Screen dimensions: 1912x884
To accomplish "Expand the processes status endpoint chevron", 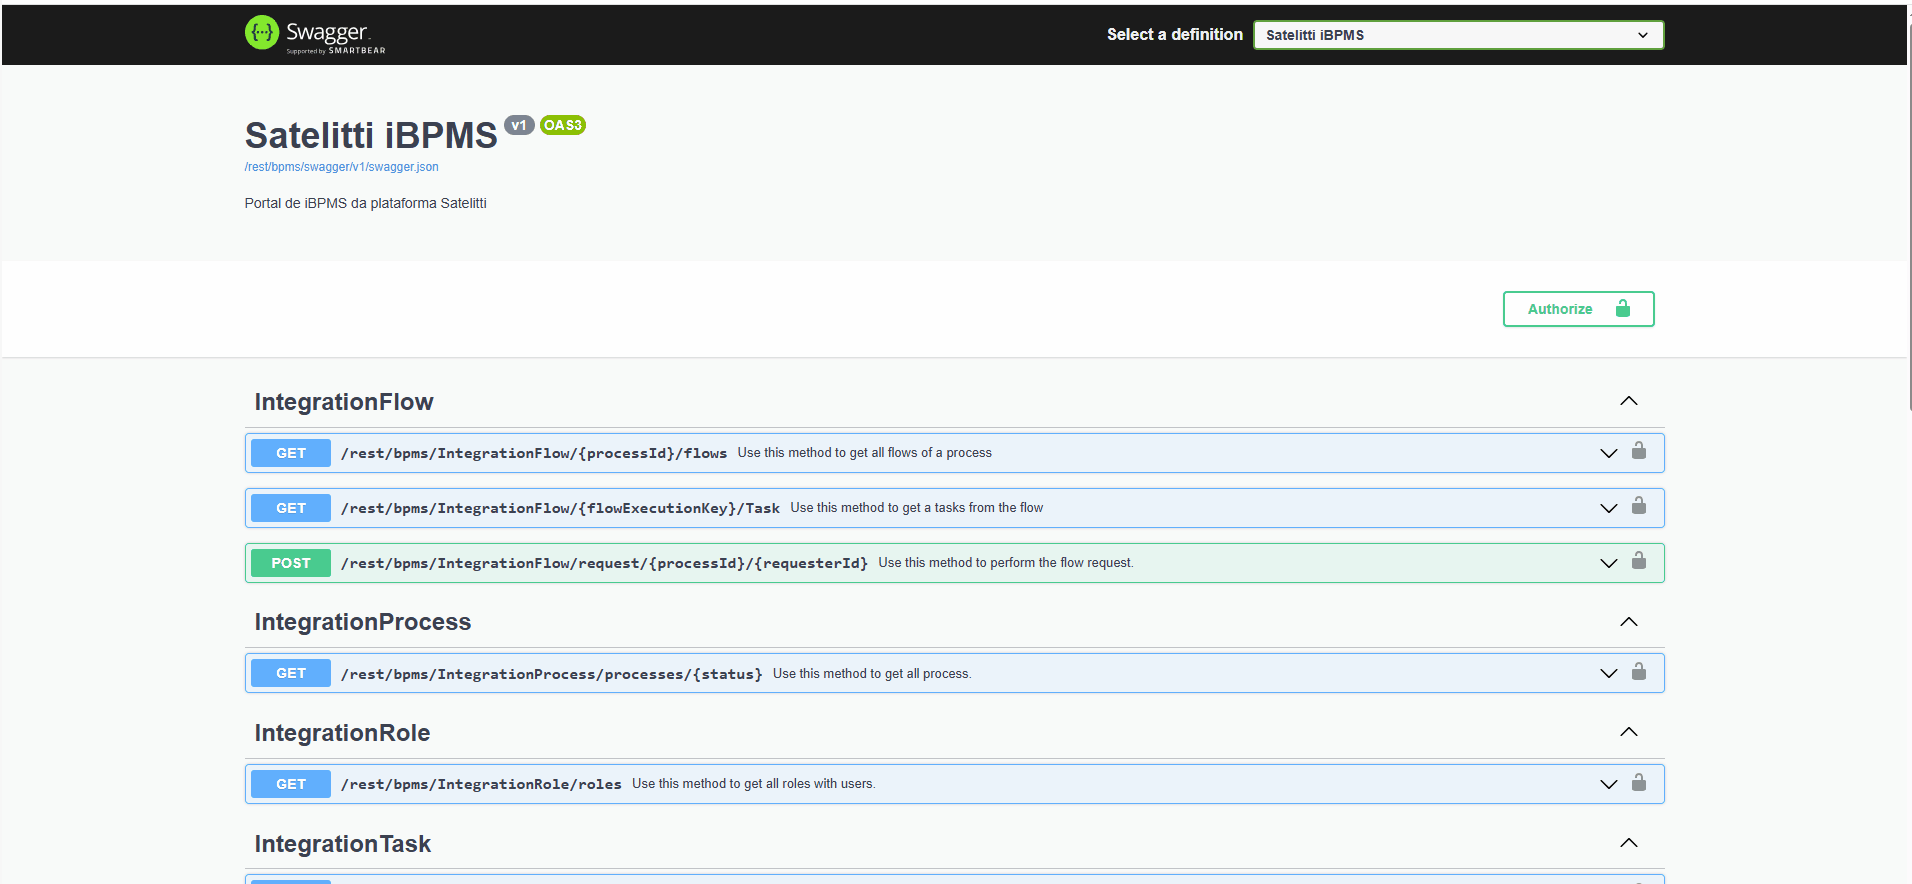I will pos(1609,673).
